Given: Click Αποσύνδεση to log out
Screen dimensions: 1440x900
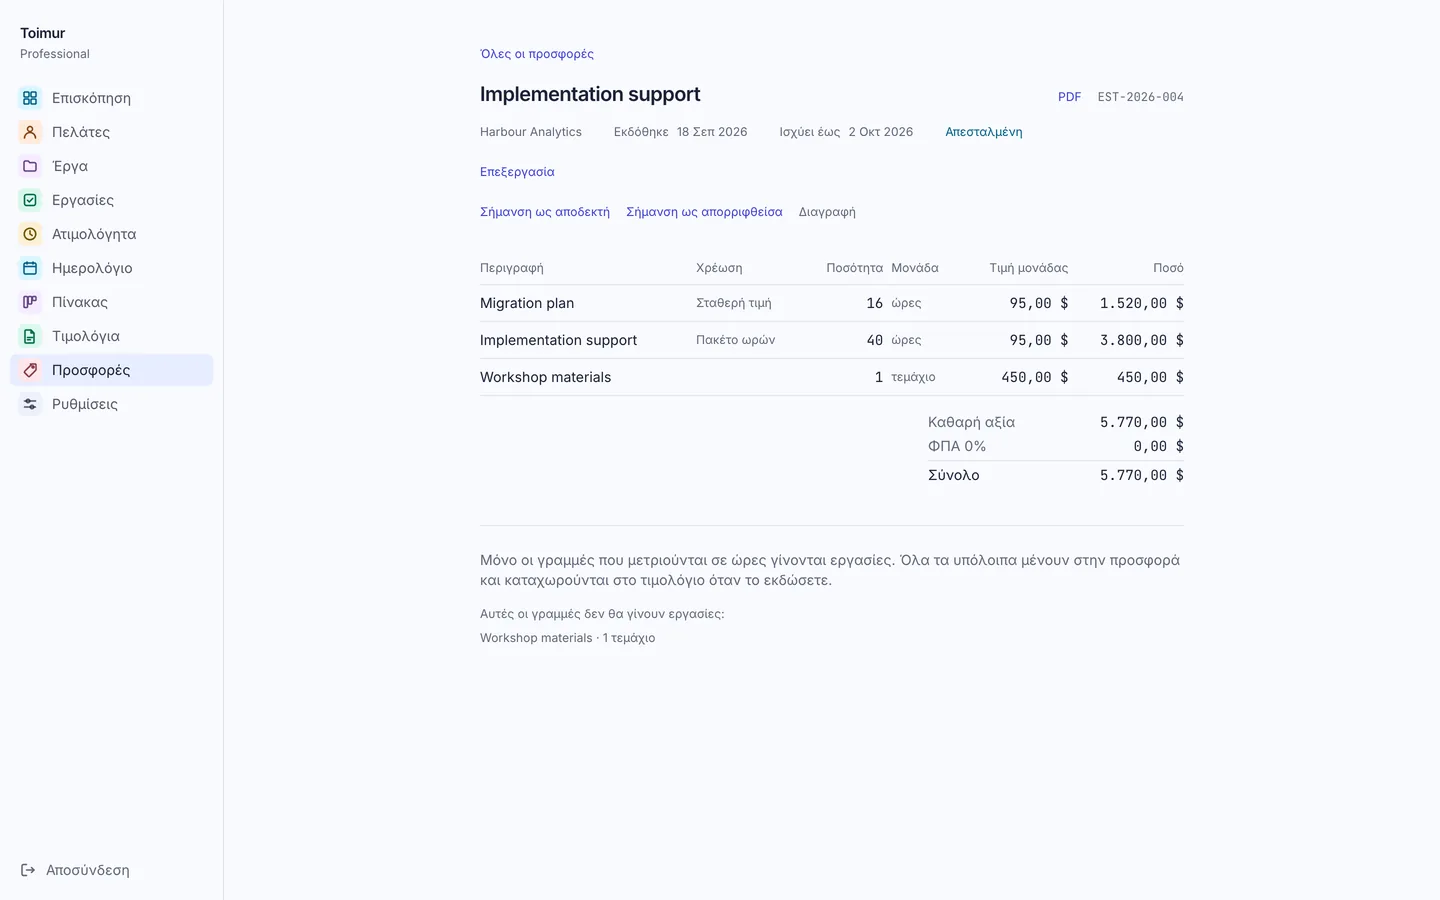Looking at the screenshot, I should coord(75,870).
